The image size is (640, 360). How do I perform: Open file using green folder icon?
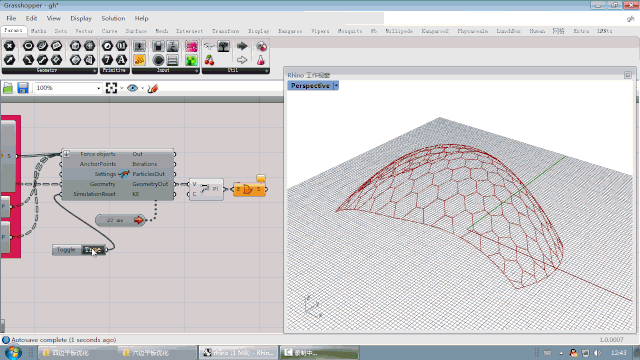(x=8, y=88)
